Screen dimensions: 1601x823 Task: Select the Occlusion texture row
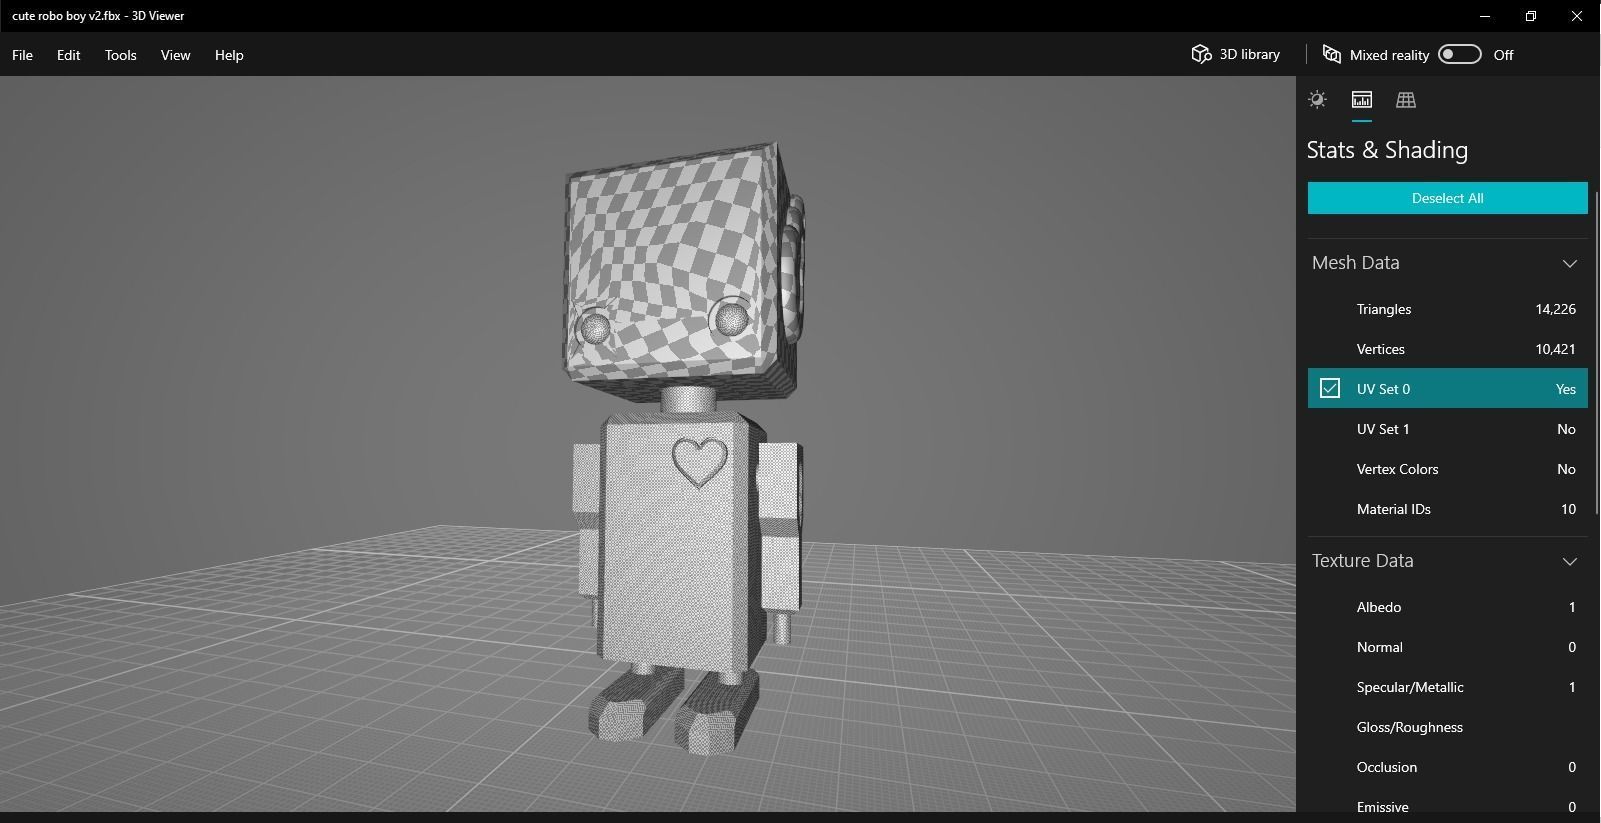pos(1447,767)
